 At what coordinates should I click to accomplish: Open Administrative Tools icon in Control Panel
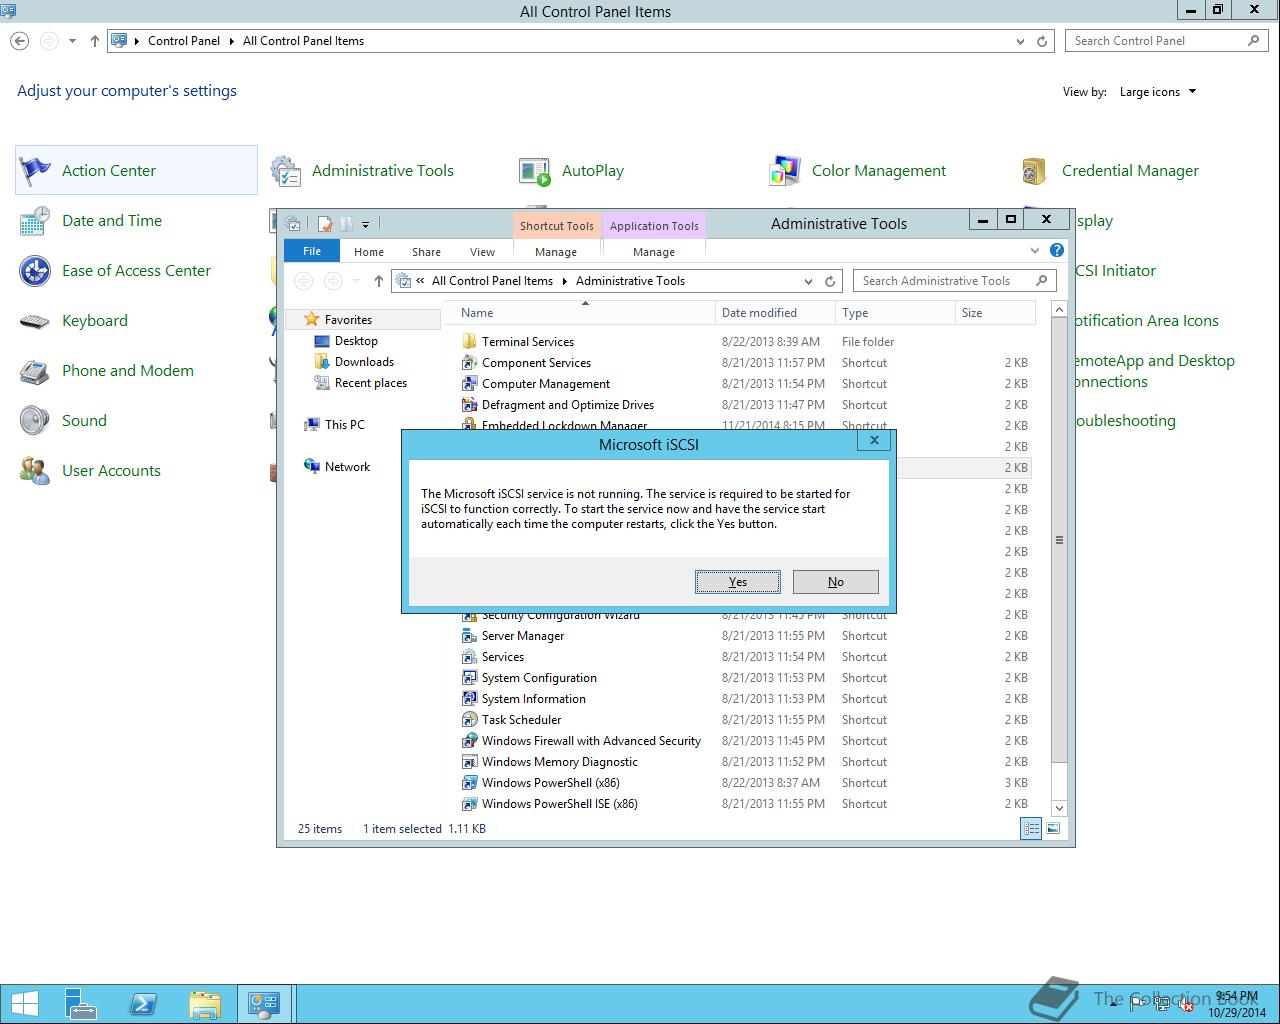[x=286, y=171]
